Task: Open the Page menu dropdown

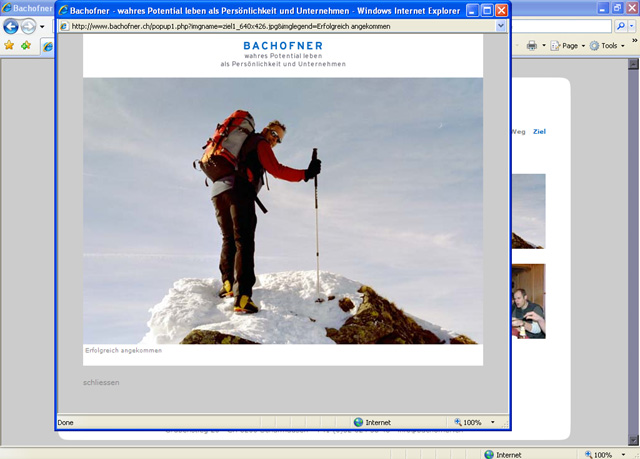Action: 570,46
